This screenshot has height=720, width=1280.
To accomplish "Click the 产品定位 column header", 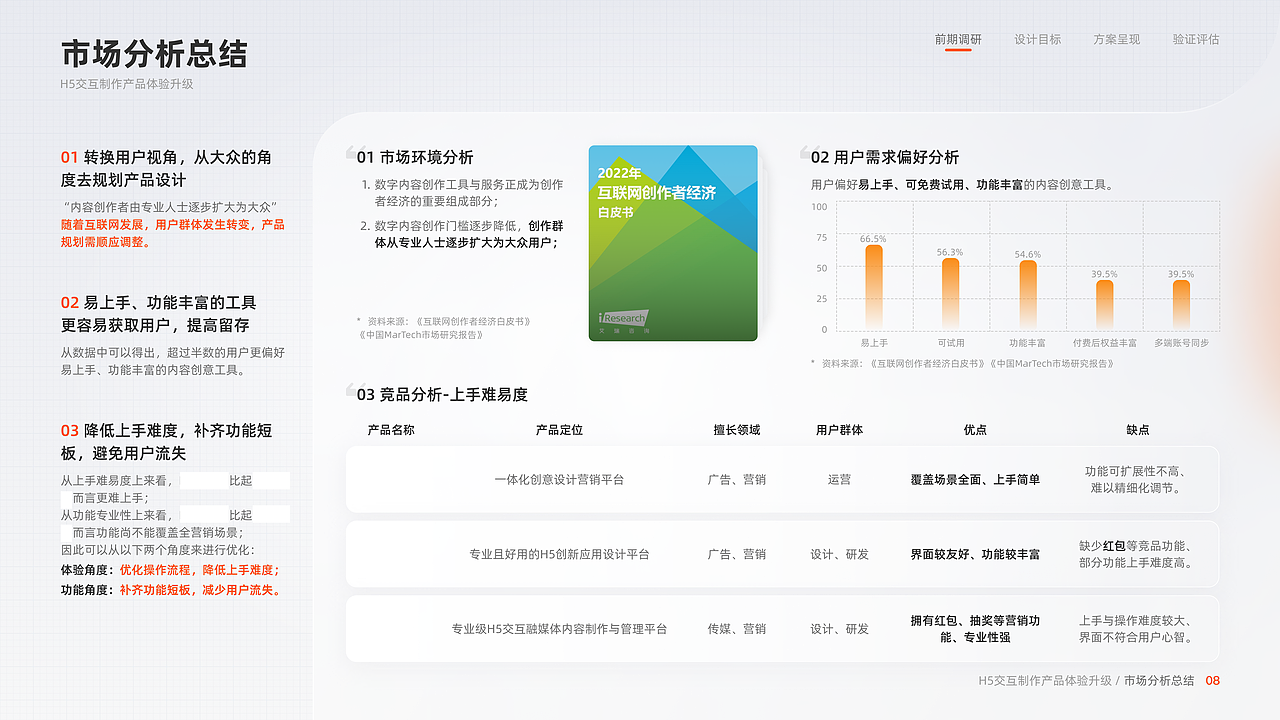I will coord(559,430).
